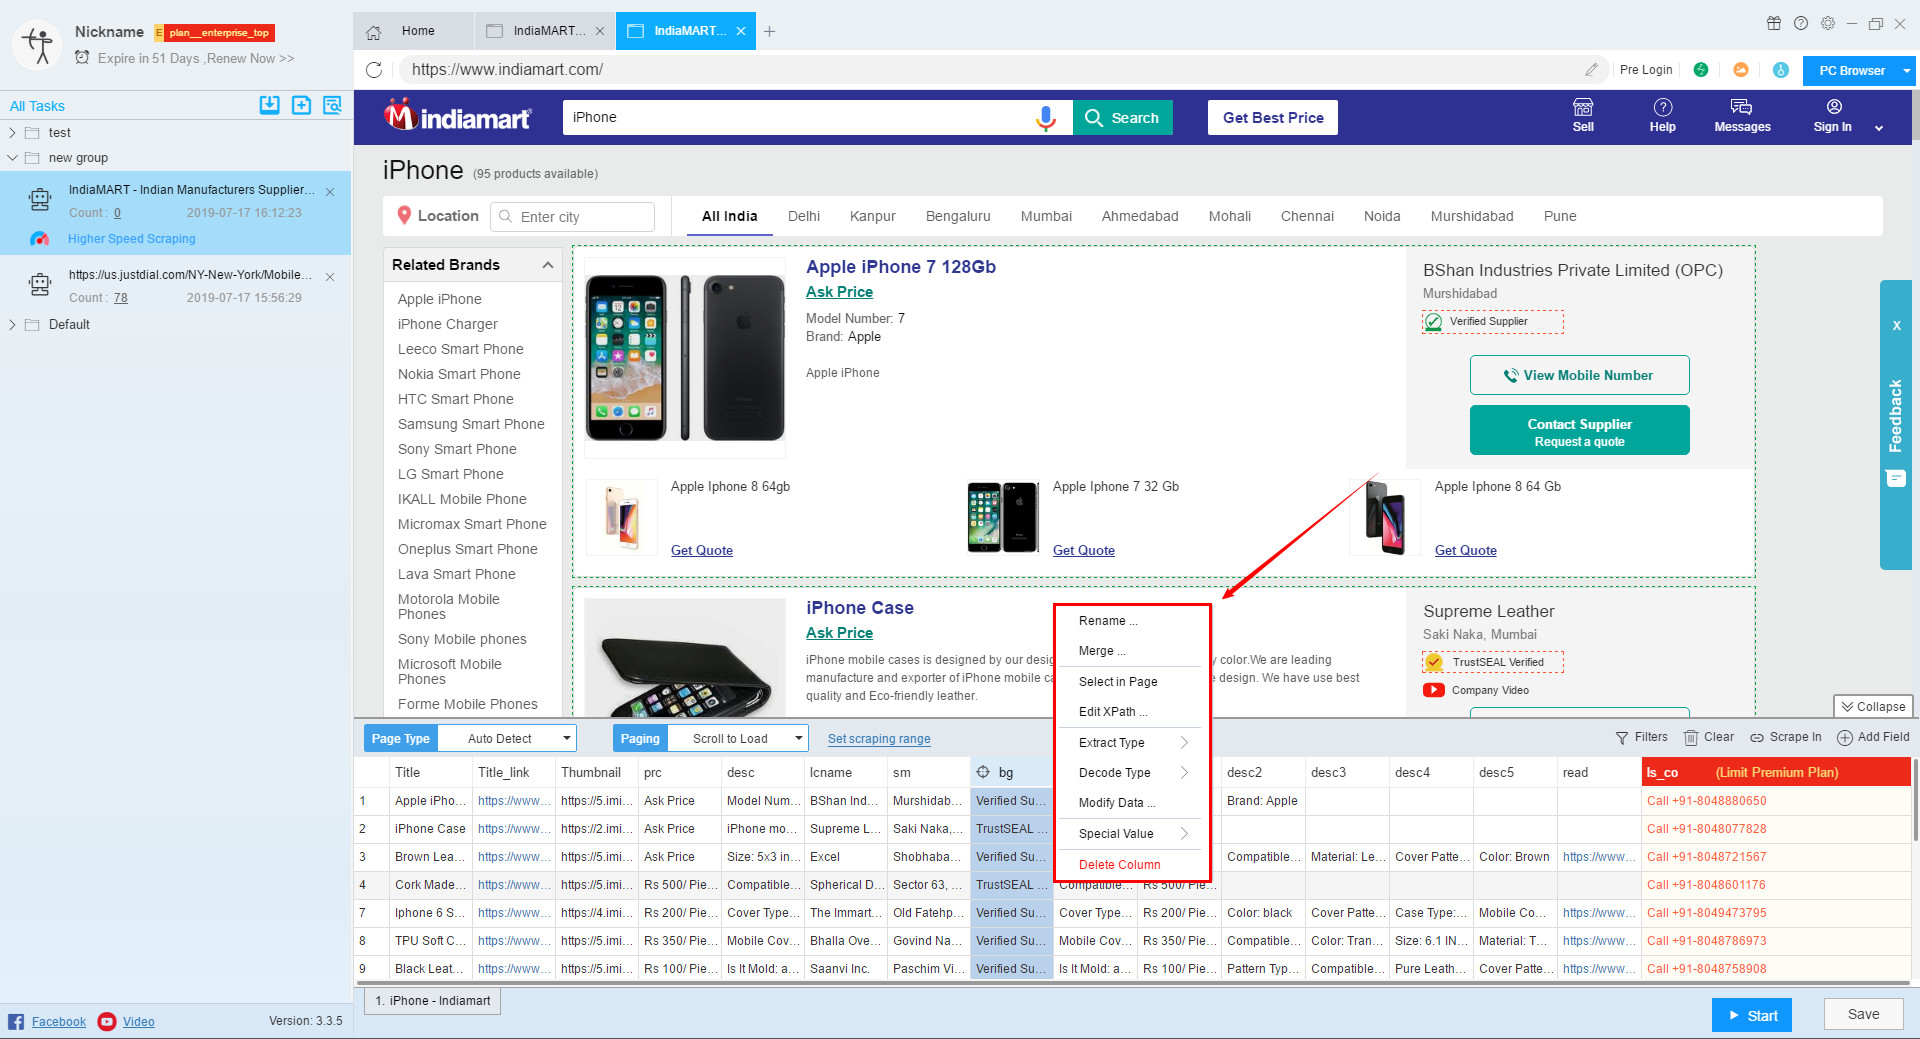The width and height of the screenshot is (1920, 1039).
Task: Switch to the Mumbai location tab
Action: (x=1046, y=216)
